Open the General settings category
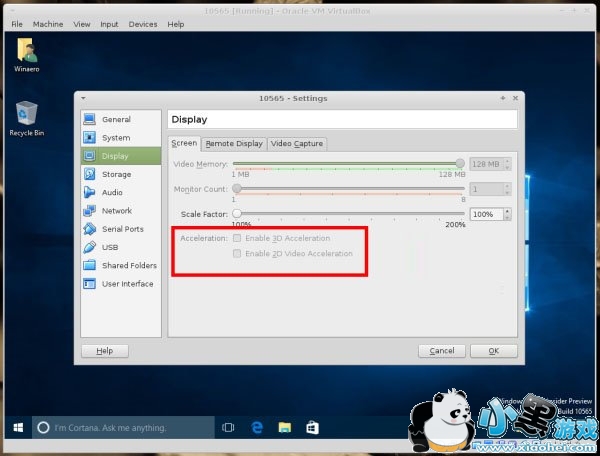The image size is (600, 456). click(115, 119)
